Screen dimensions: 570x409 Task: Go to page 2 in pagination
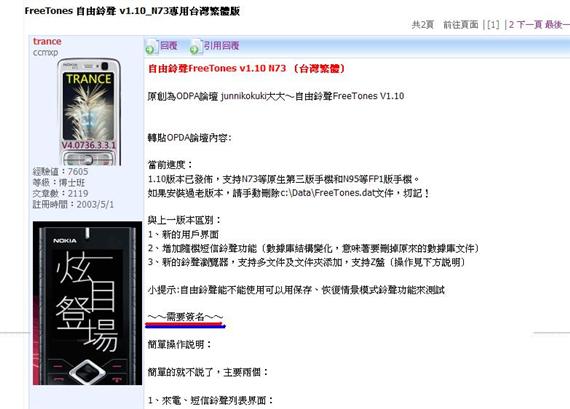tap(511, 25)
